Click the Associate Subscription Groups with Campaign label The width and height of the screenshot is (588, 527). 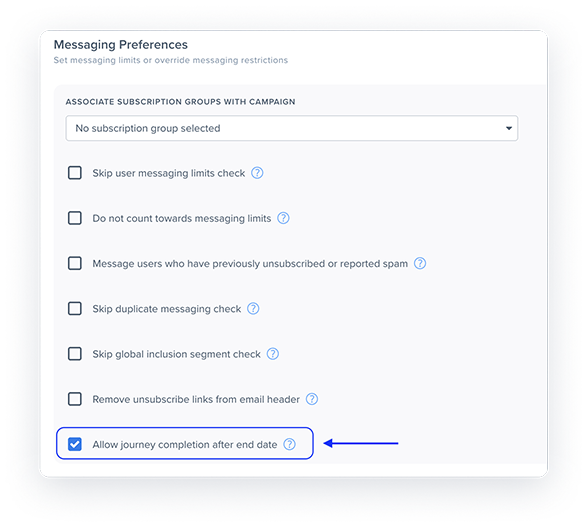(180, 102)
